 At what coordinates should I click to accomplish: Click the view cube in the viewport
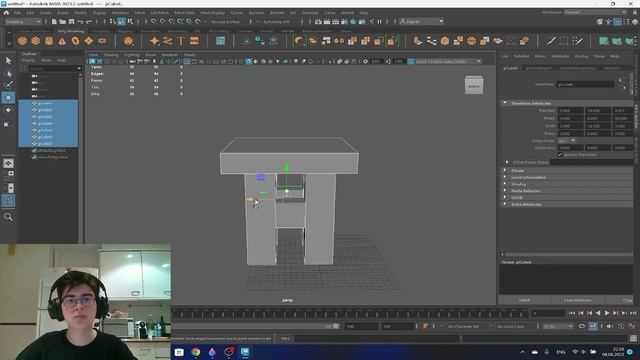click(474, 86)
